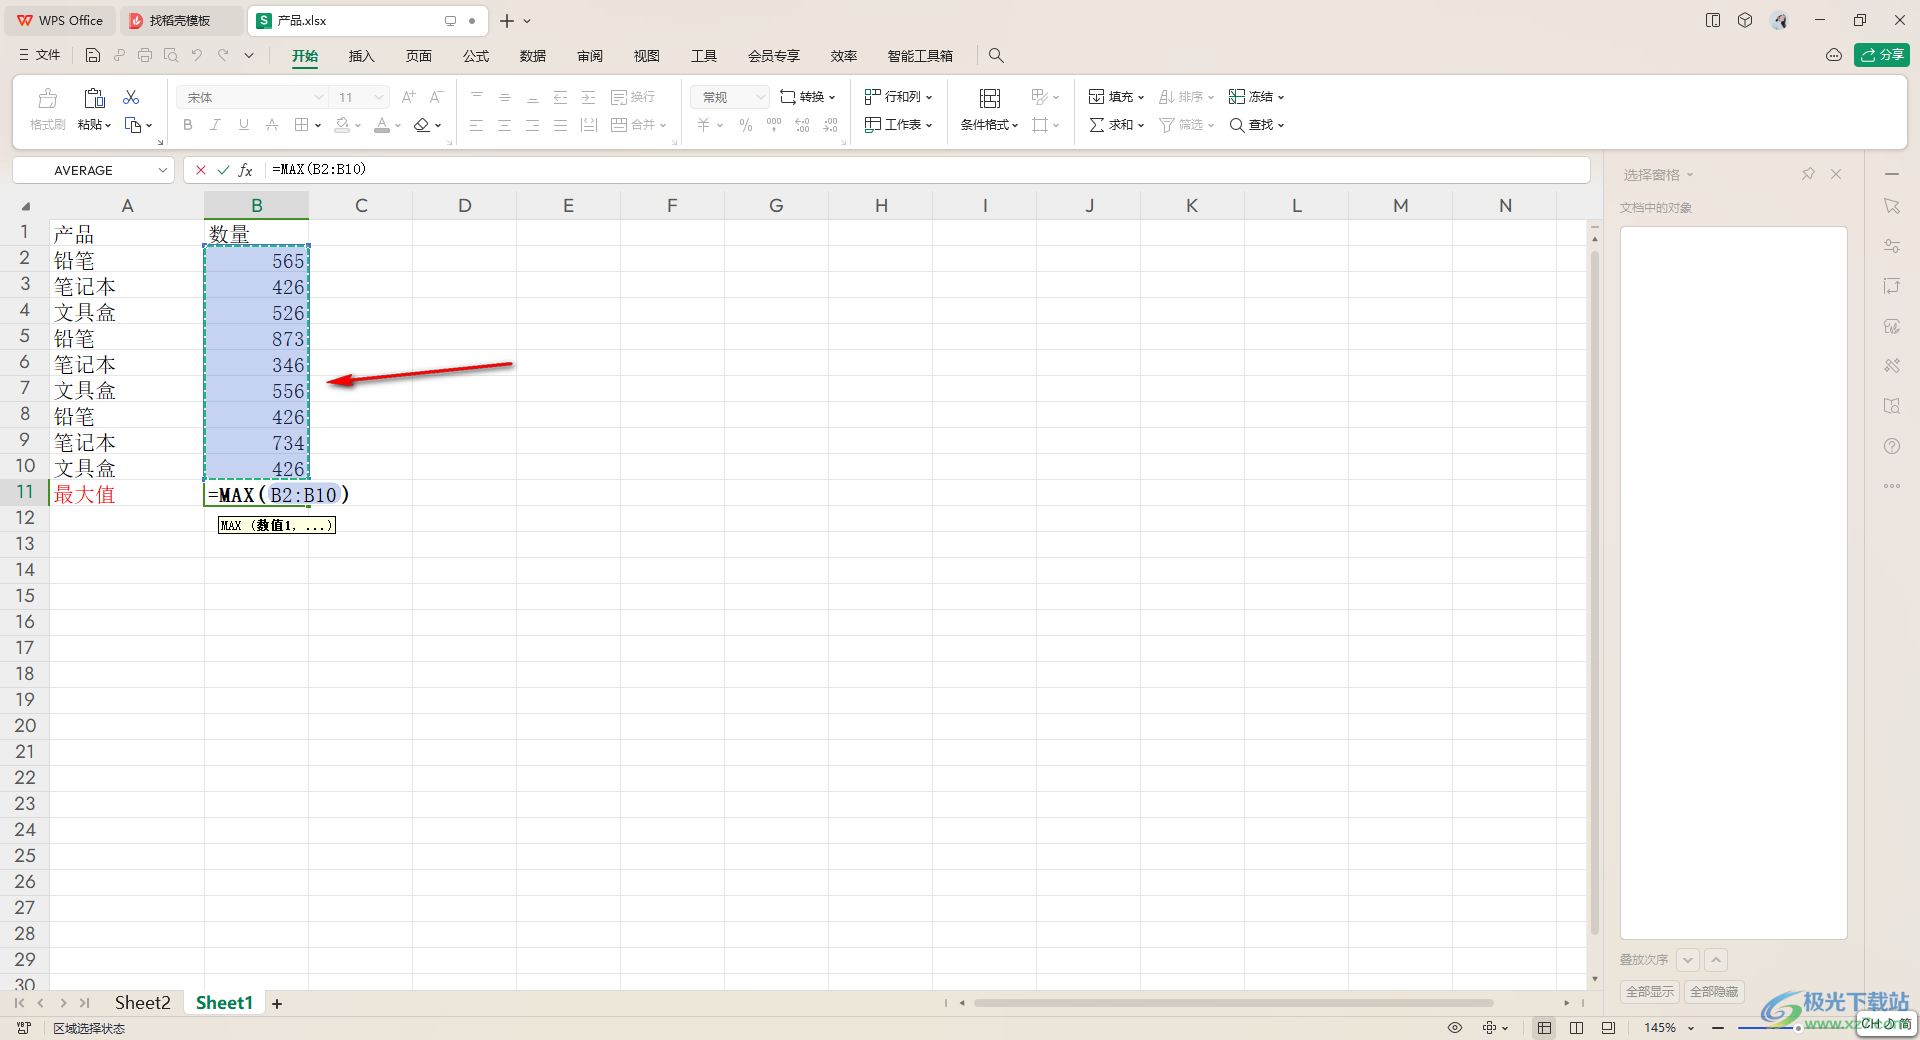Click the Select All corner triangle
The height and width of the screenshot is (1040, 1920).
pyautogui.click(x=26, y=206)
